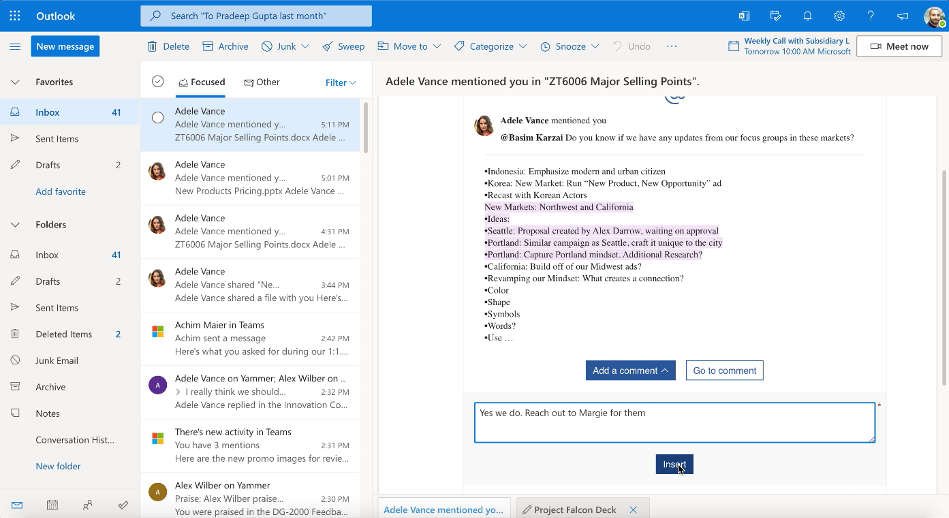Click the Settings gear icon
This screenshot has height=518, width=949.
(839, 16)
